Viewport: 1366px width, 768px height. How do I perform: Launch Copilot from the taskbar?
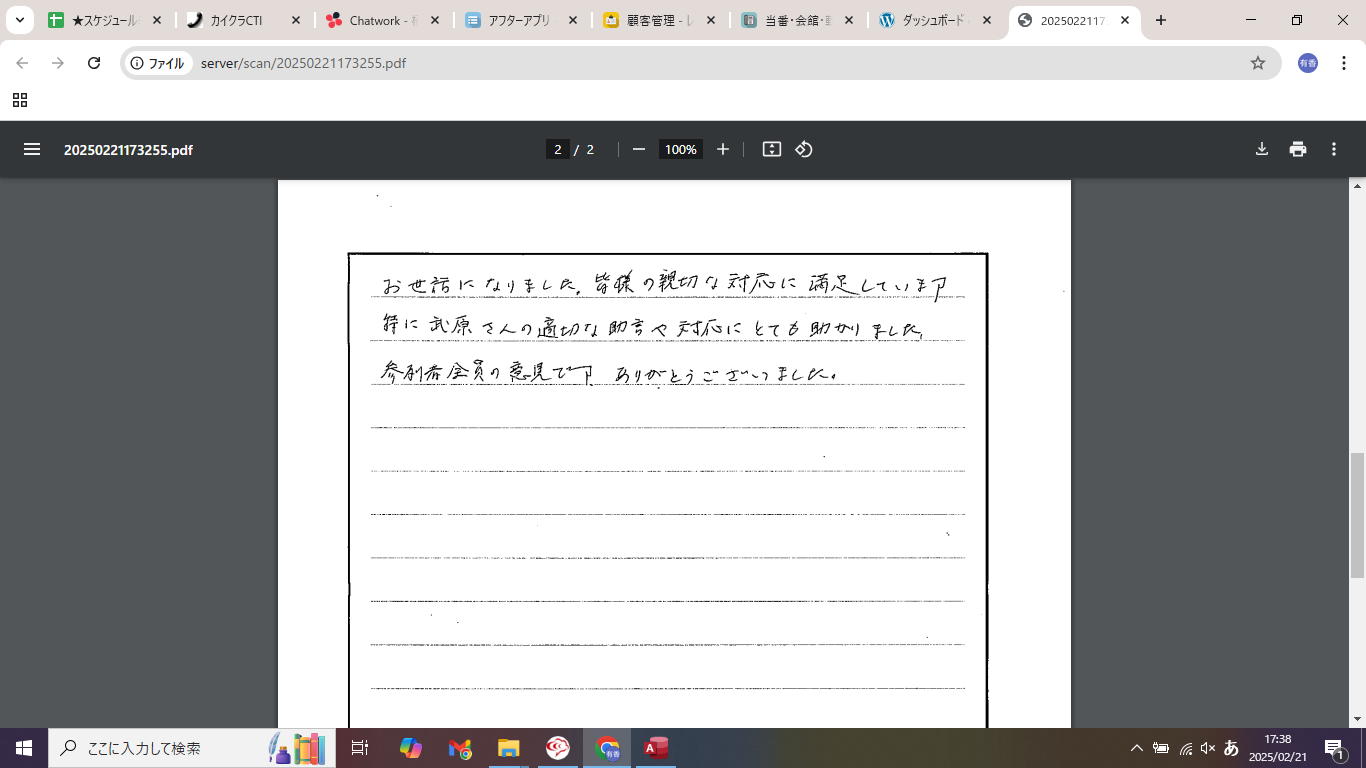tap(411, 748)
